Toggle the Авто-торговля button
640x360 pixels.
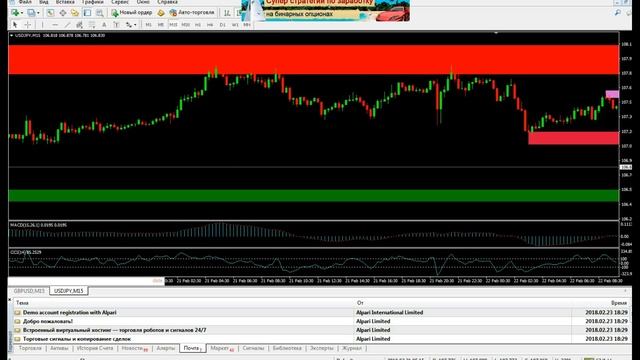click(192, 13)
